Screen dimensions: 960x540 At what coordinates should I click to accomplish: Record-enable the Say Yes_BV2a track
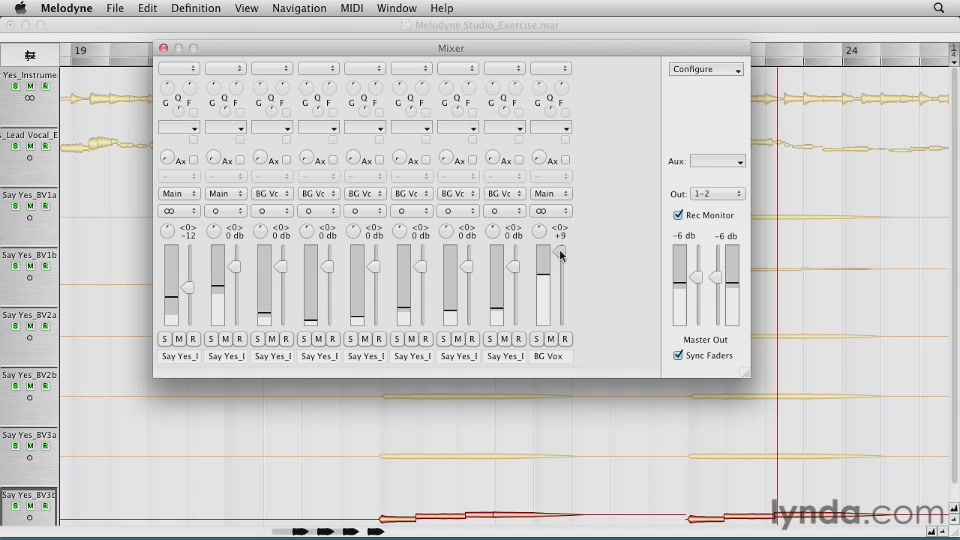45,326
